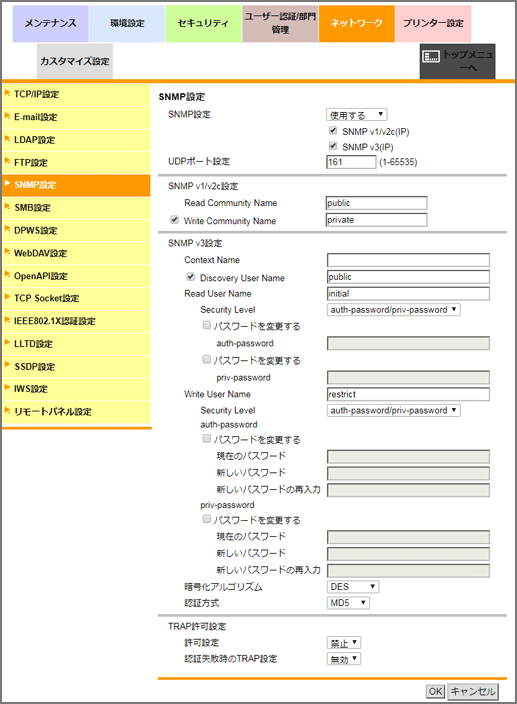Select SNMP設定 sidebar item
Screen dimensions: 517x704
[76, 185]
